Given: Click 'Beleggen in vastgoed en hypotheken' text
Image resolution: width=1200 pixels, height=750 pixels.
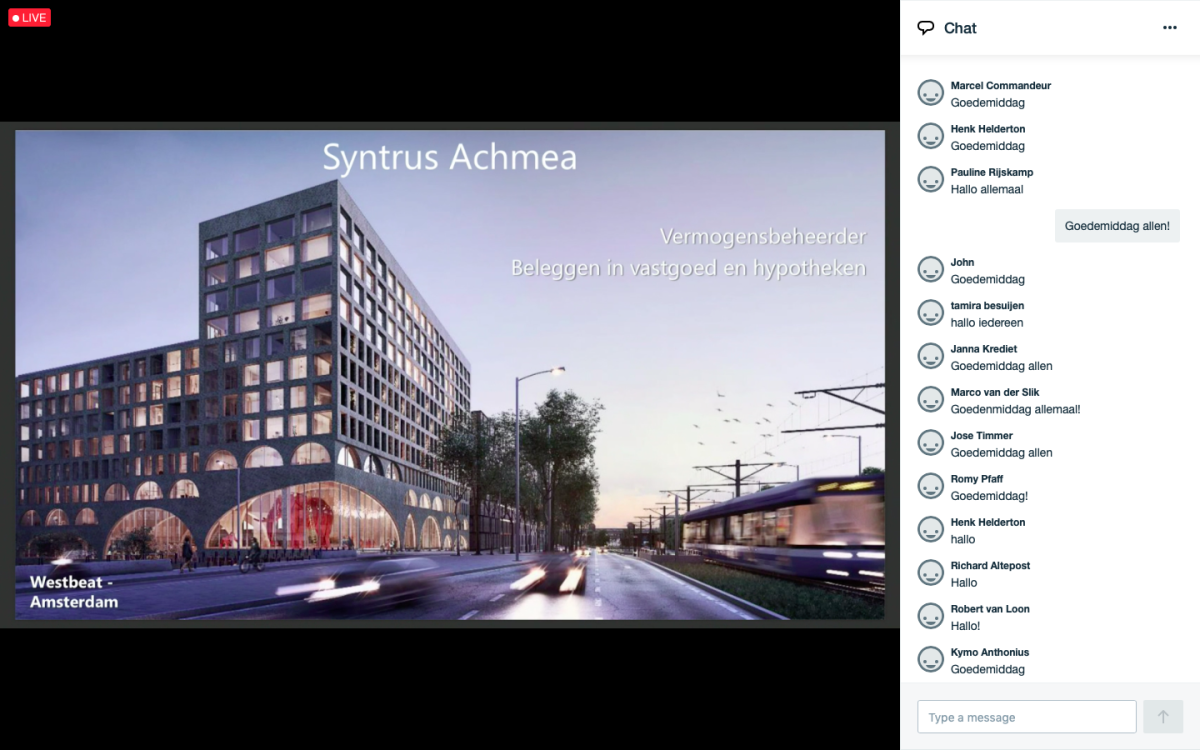Looking at the screenshot, I should tap(688, 268).
